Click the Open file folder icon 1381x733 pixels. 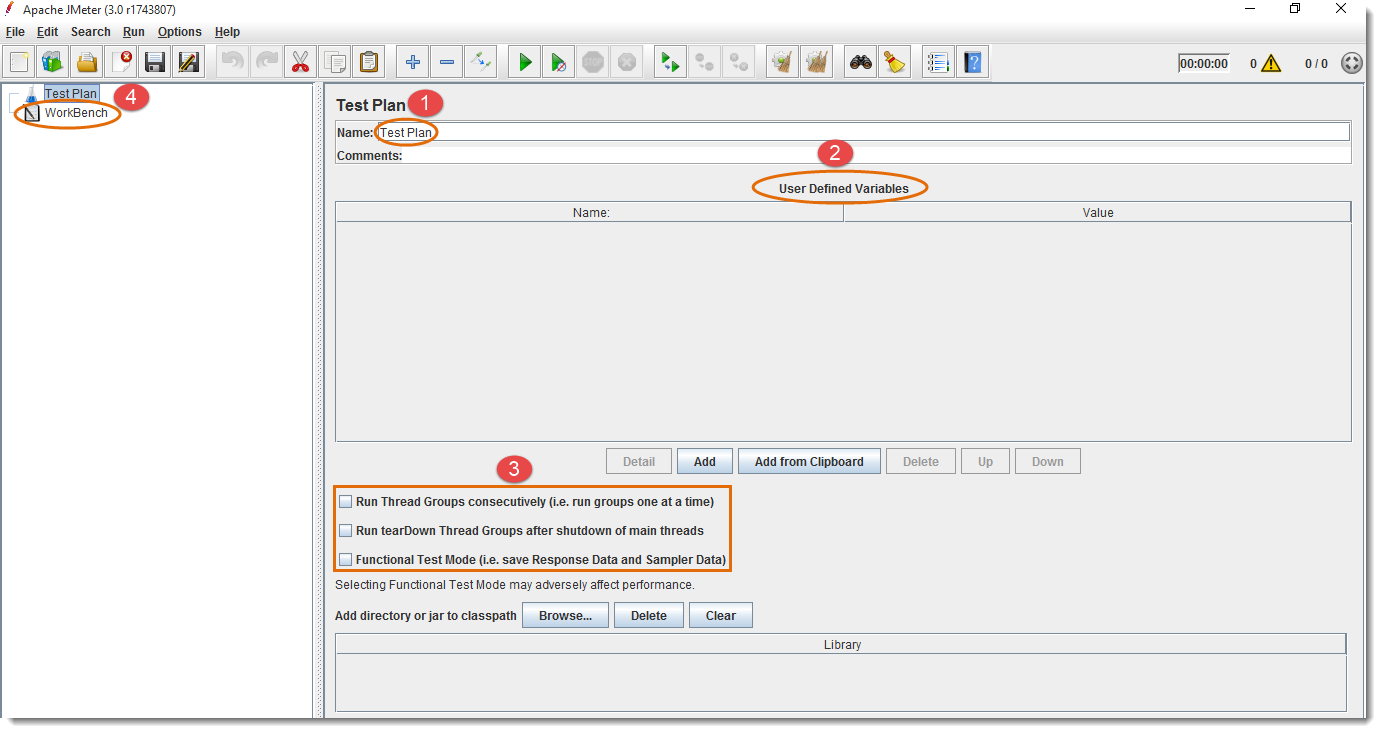[87, 62]
